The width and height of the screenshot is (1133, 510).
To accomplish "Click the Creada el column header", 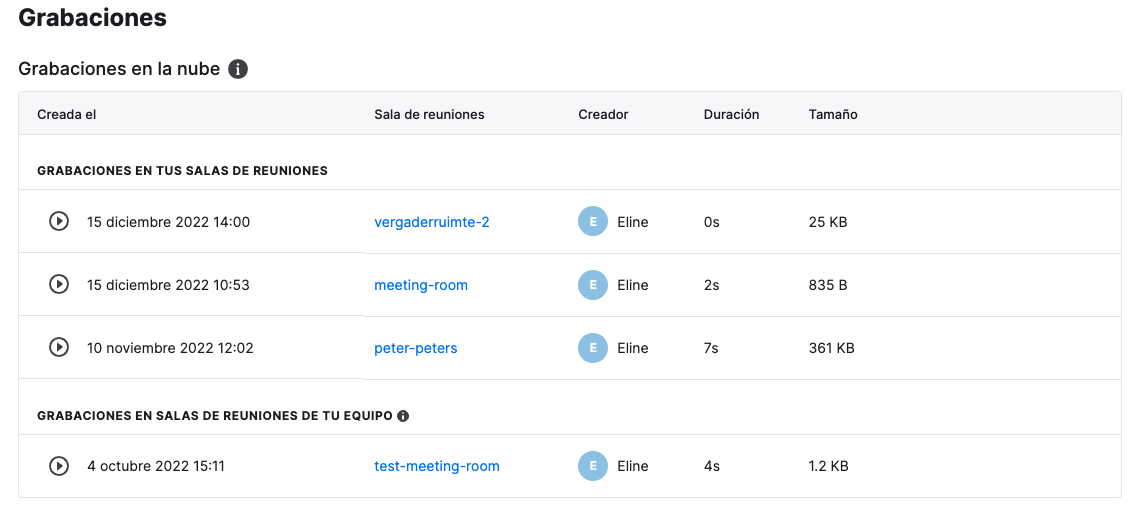I will click(x=66, y=114).
